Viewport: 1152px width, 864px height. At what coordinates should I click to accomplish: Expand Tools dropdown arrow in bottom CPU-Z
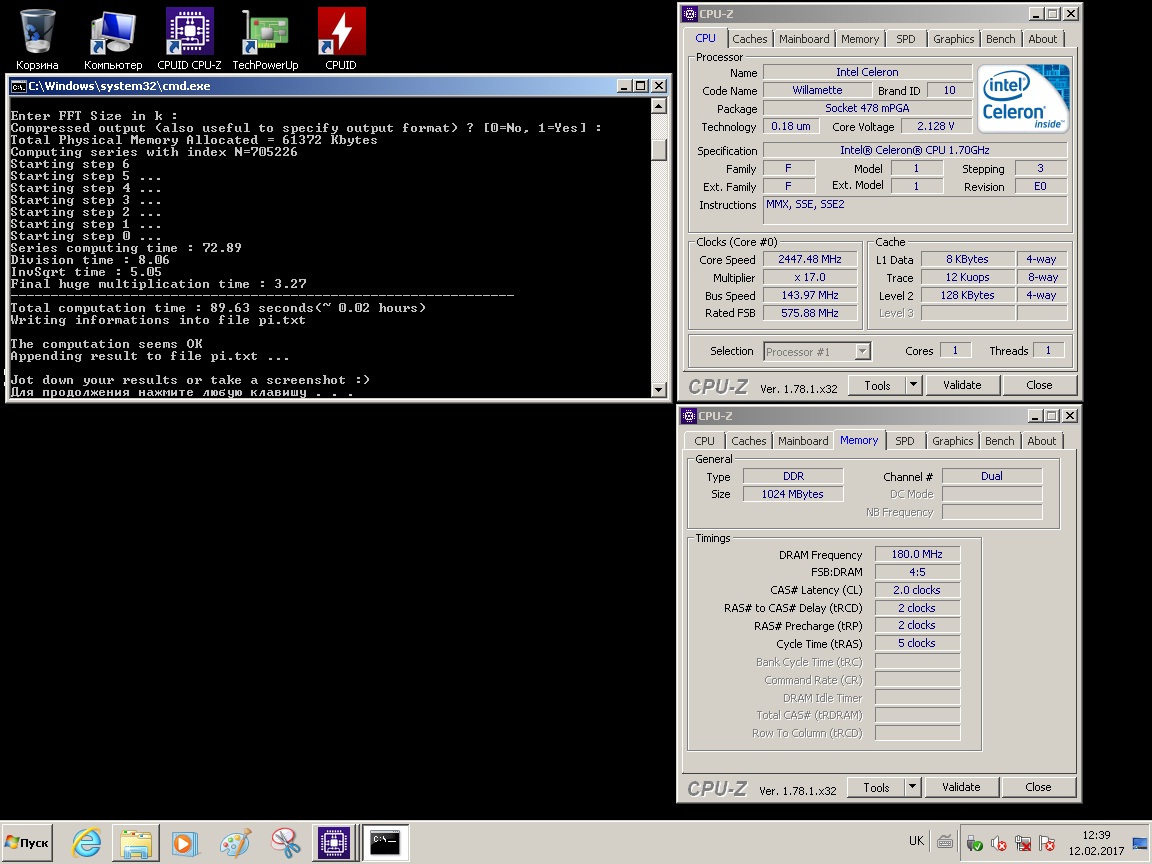coord(912,787)
